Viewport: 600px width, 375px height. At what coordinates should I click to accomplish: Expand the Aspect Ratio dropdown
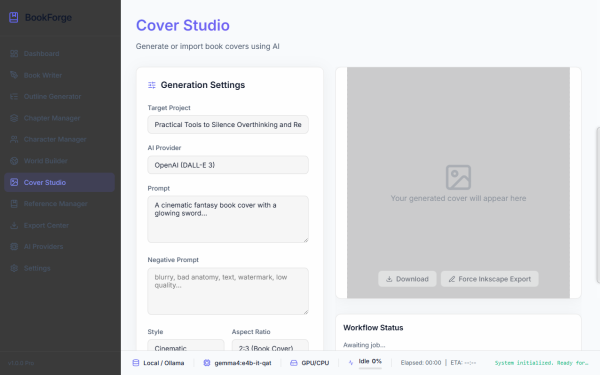point(270,345)
